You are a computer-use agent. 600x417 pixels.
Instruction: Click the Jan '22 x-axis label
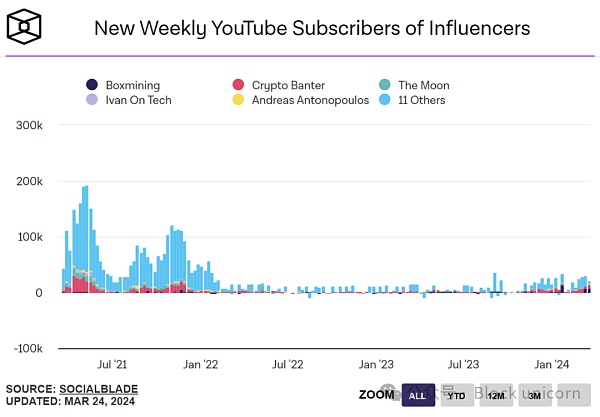(x=201, y=364)
